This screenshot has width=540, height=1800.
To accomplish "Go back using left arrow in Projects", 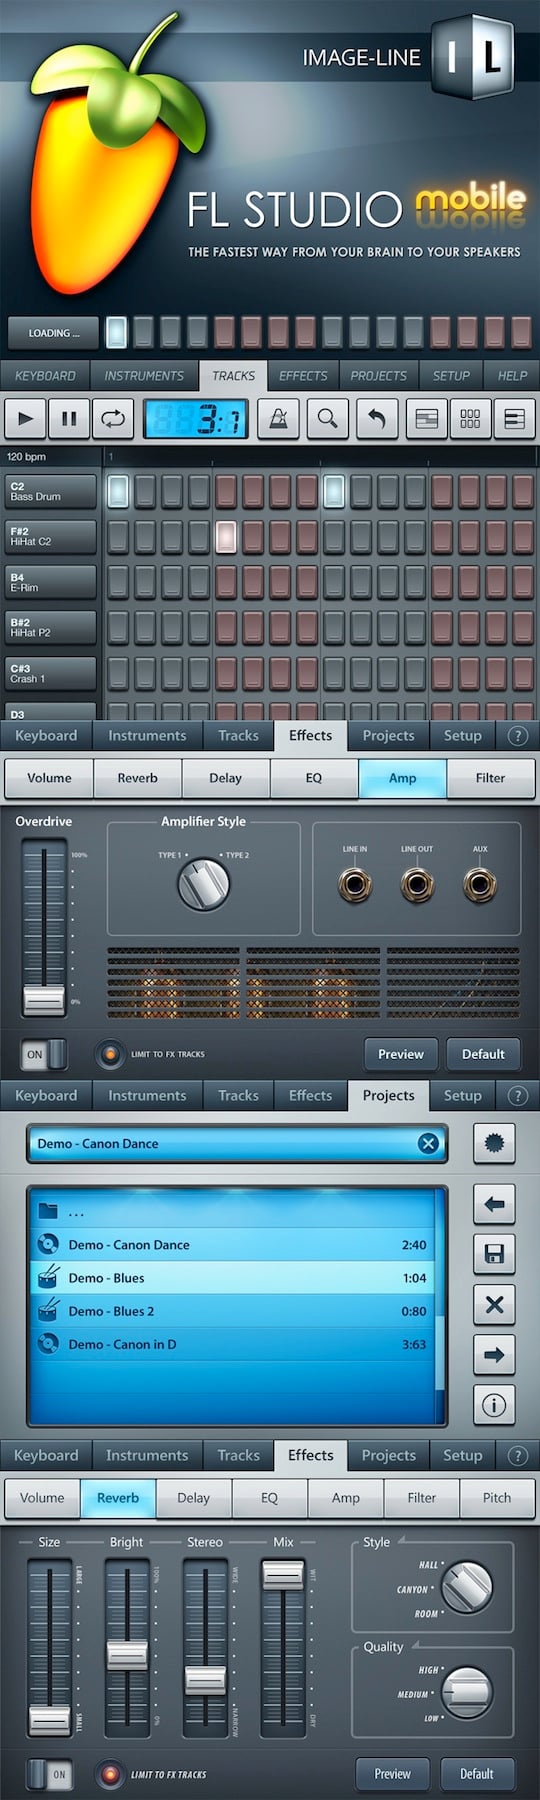I will tap(494, 1204).
